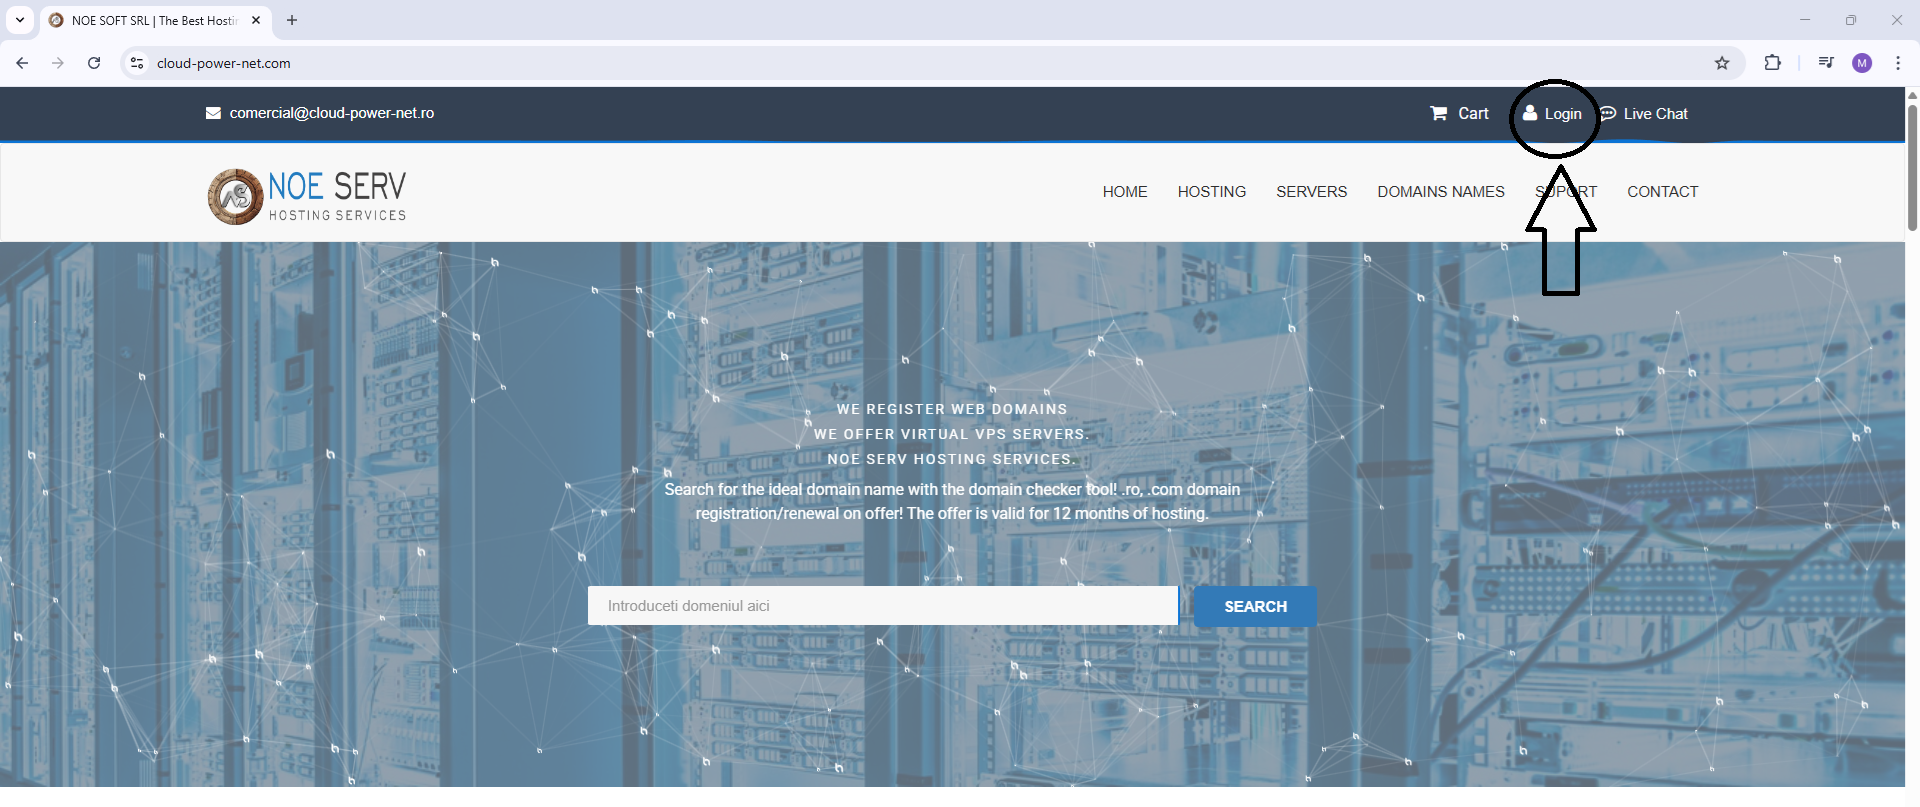Open the tab search dropdown arrow
This screenshot has width=1920, height=807.
coord(20,20)
